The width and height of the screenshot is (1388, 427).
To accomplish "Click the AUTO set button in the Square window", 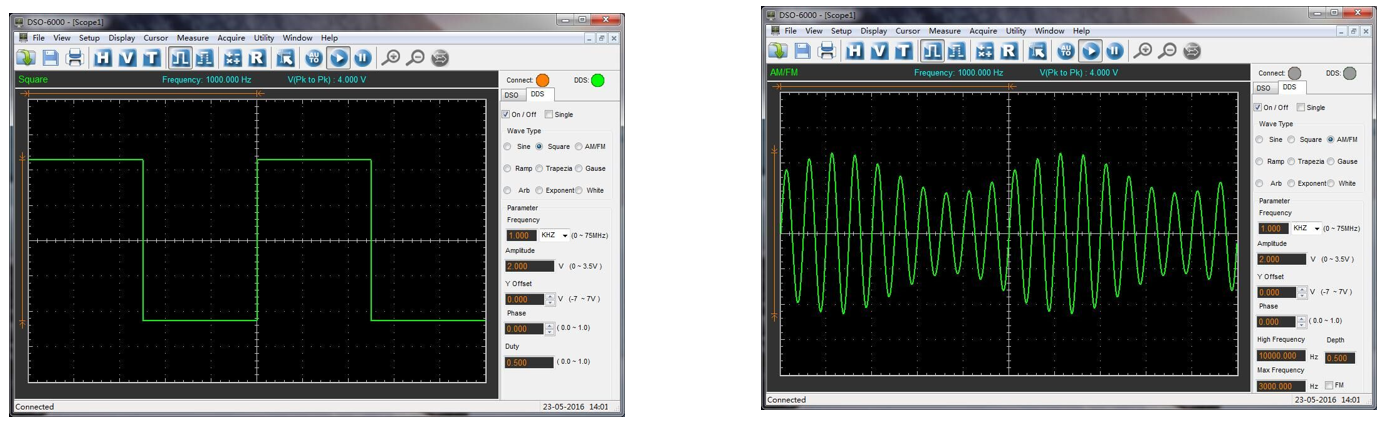I will click(314, 58).
